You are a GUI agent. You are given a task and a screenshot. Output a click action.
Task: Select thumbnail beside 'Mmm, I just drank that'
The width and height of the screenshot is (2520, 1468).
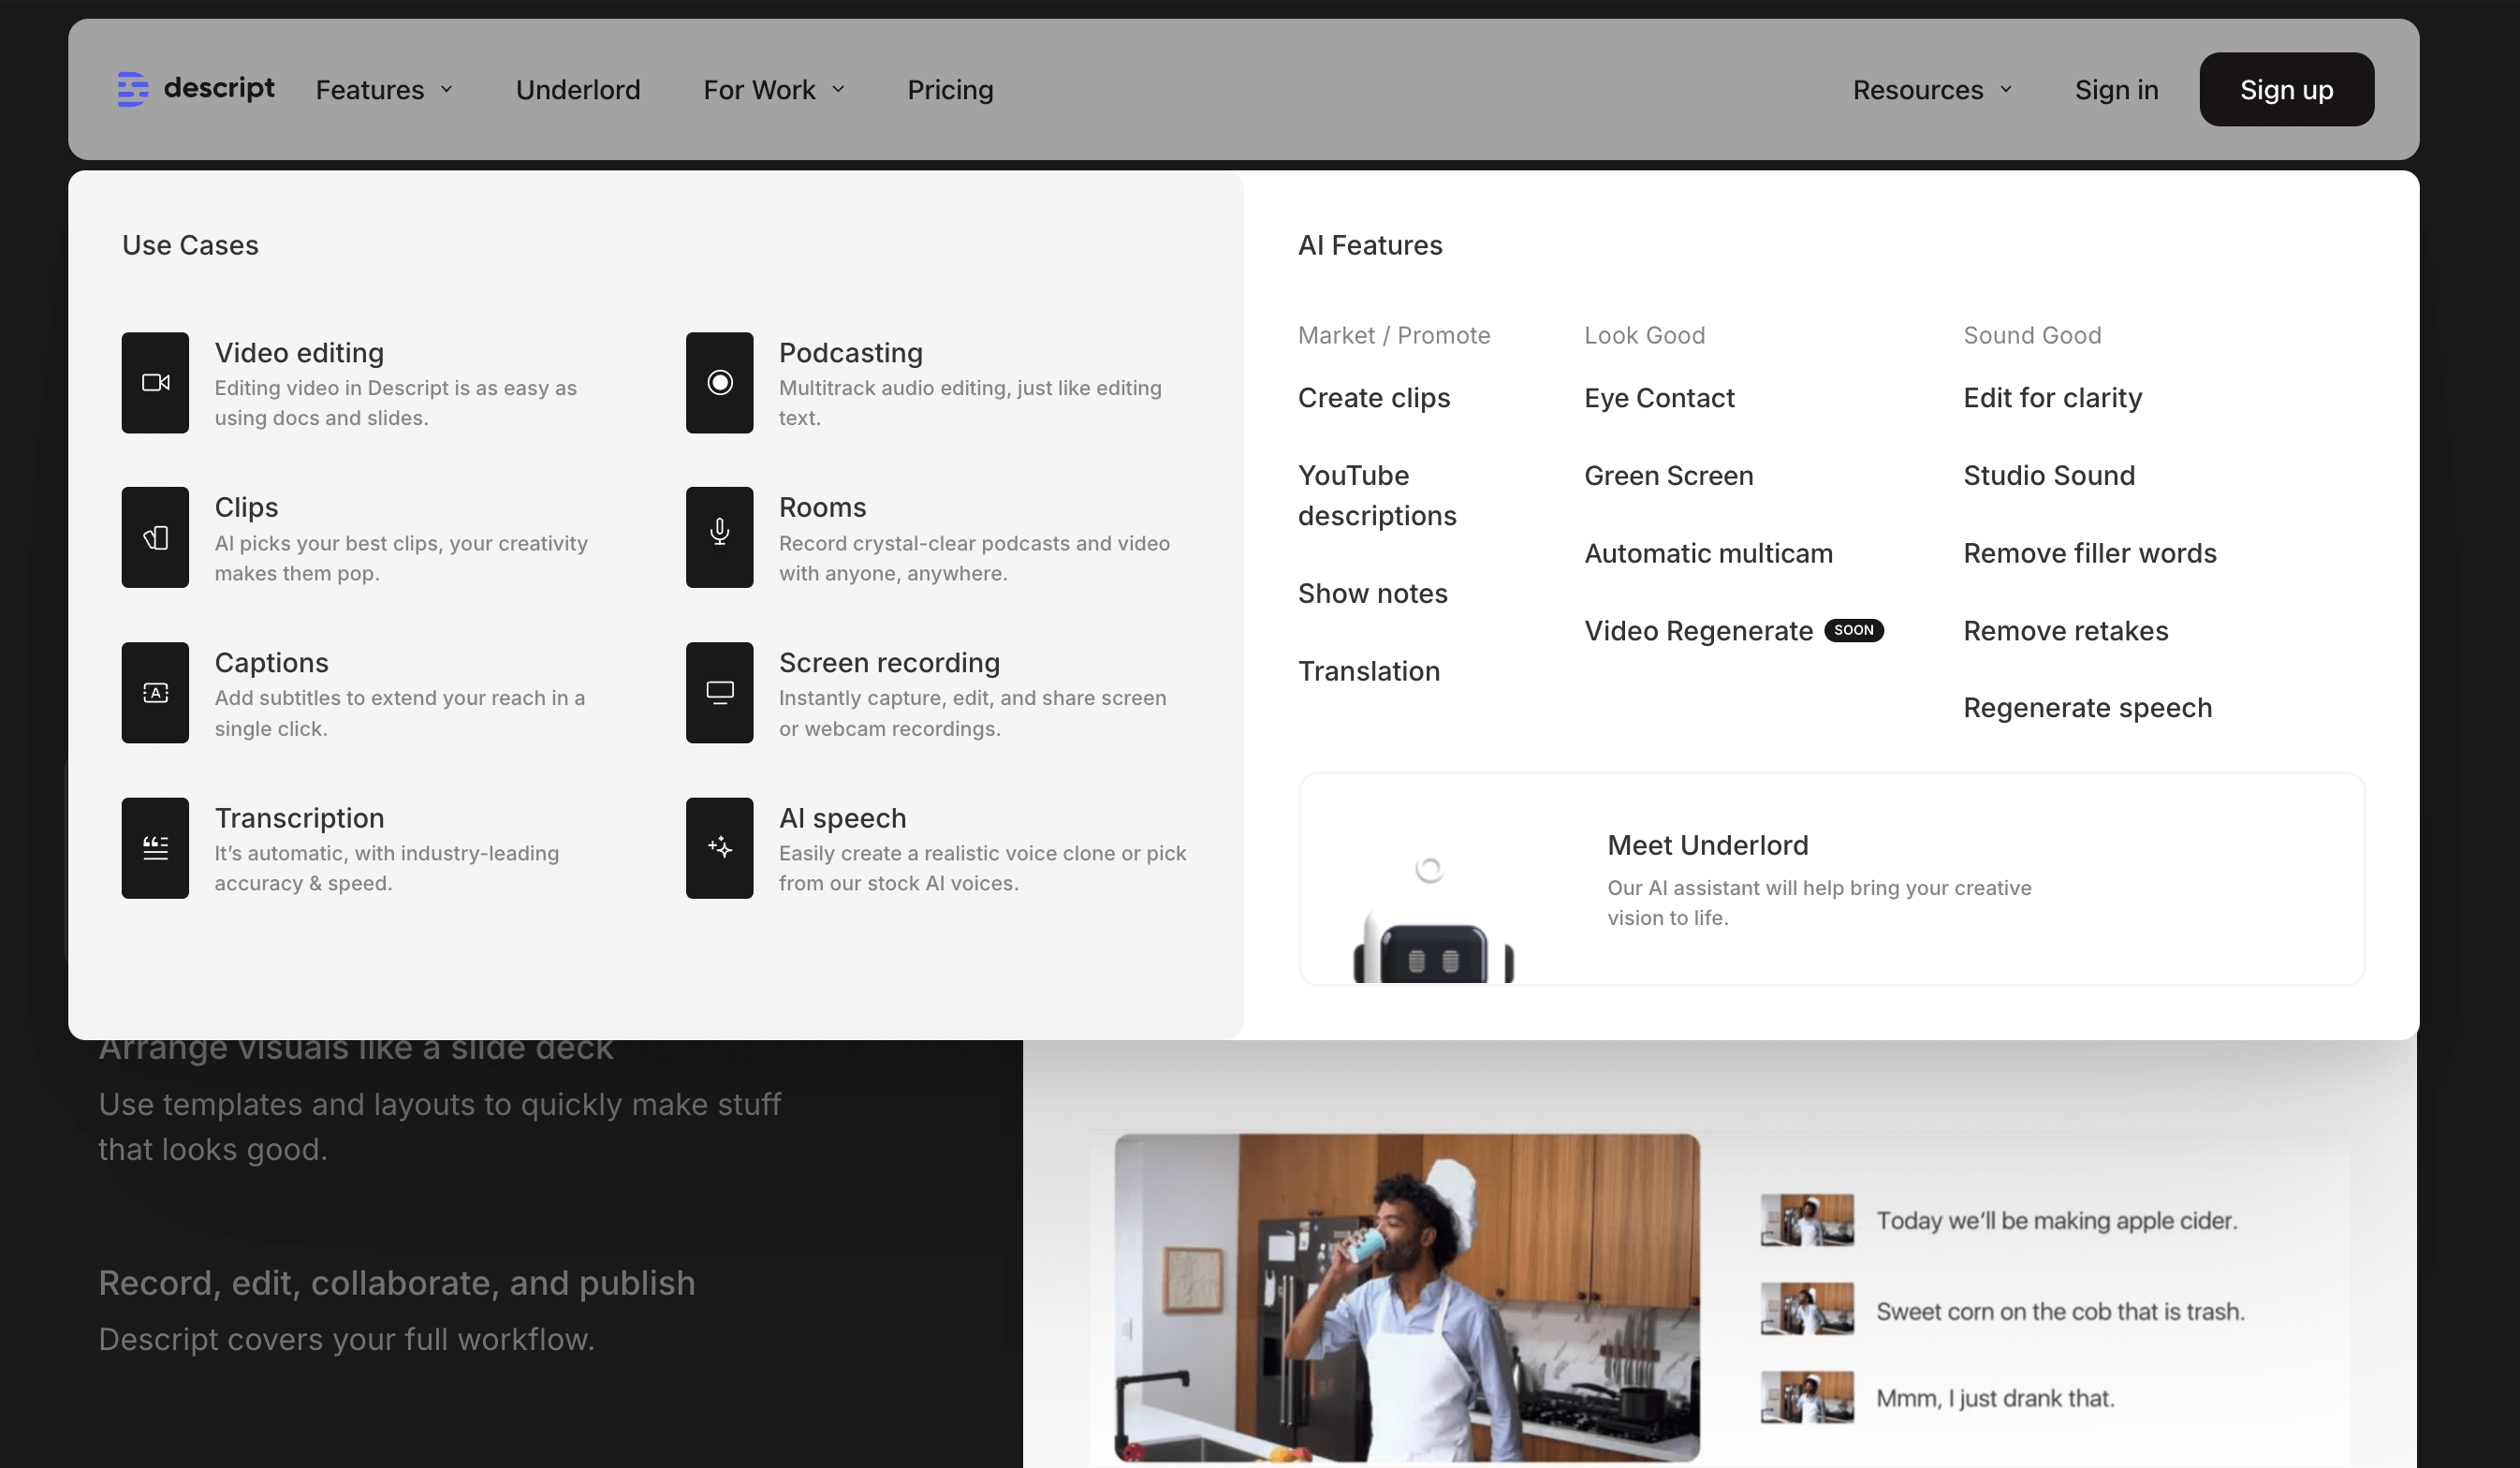(1806, 1397)
